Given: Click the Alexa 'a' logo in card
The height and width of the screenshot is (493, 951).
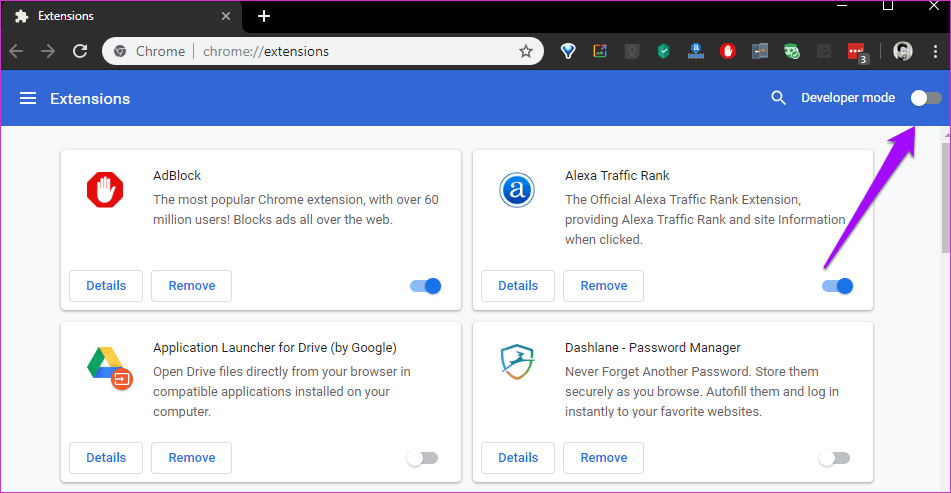Looking at the screenshot, I should pyautogui.click(x=517, y=190).
